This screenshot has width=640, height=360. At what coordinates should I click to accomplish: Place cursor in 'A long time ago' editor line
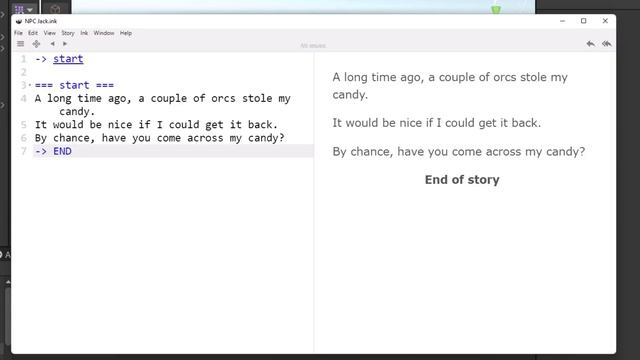162,104
